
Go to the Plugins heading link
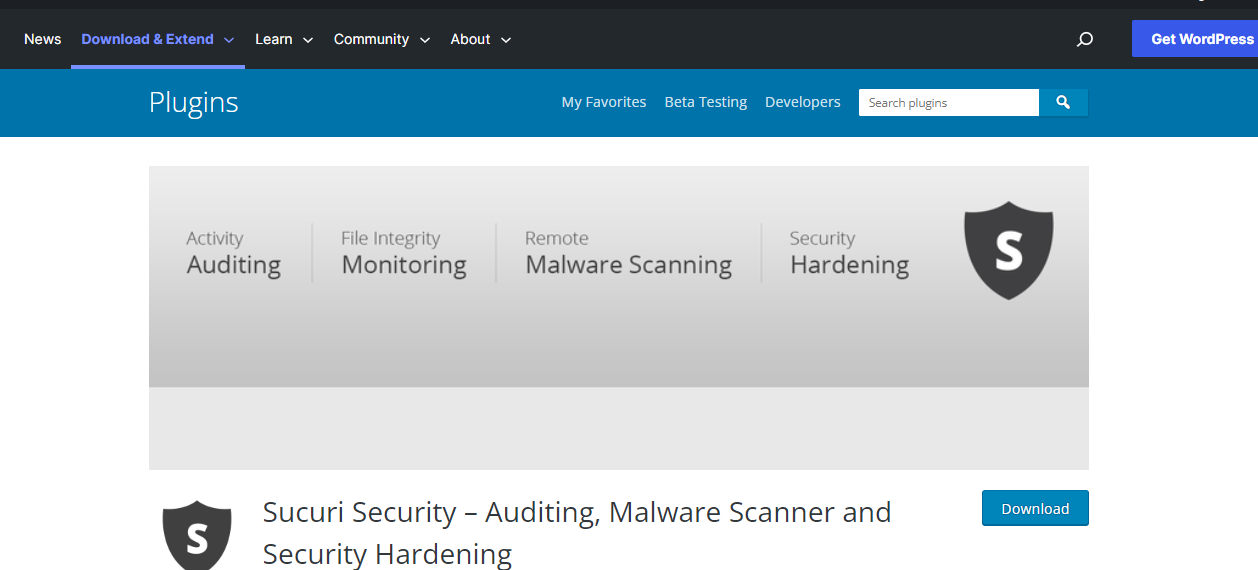pos(194,102)
